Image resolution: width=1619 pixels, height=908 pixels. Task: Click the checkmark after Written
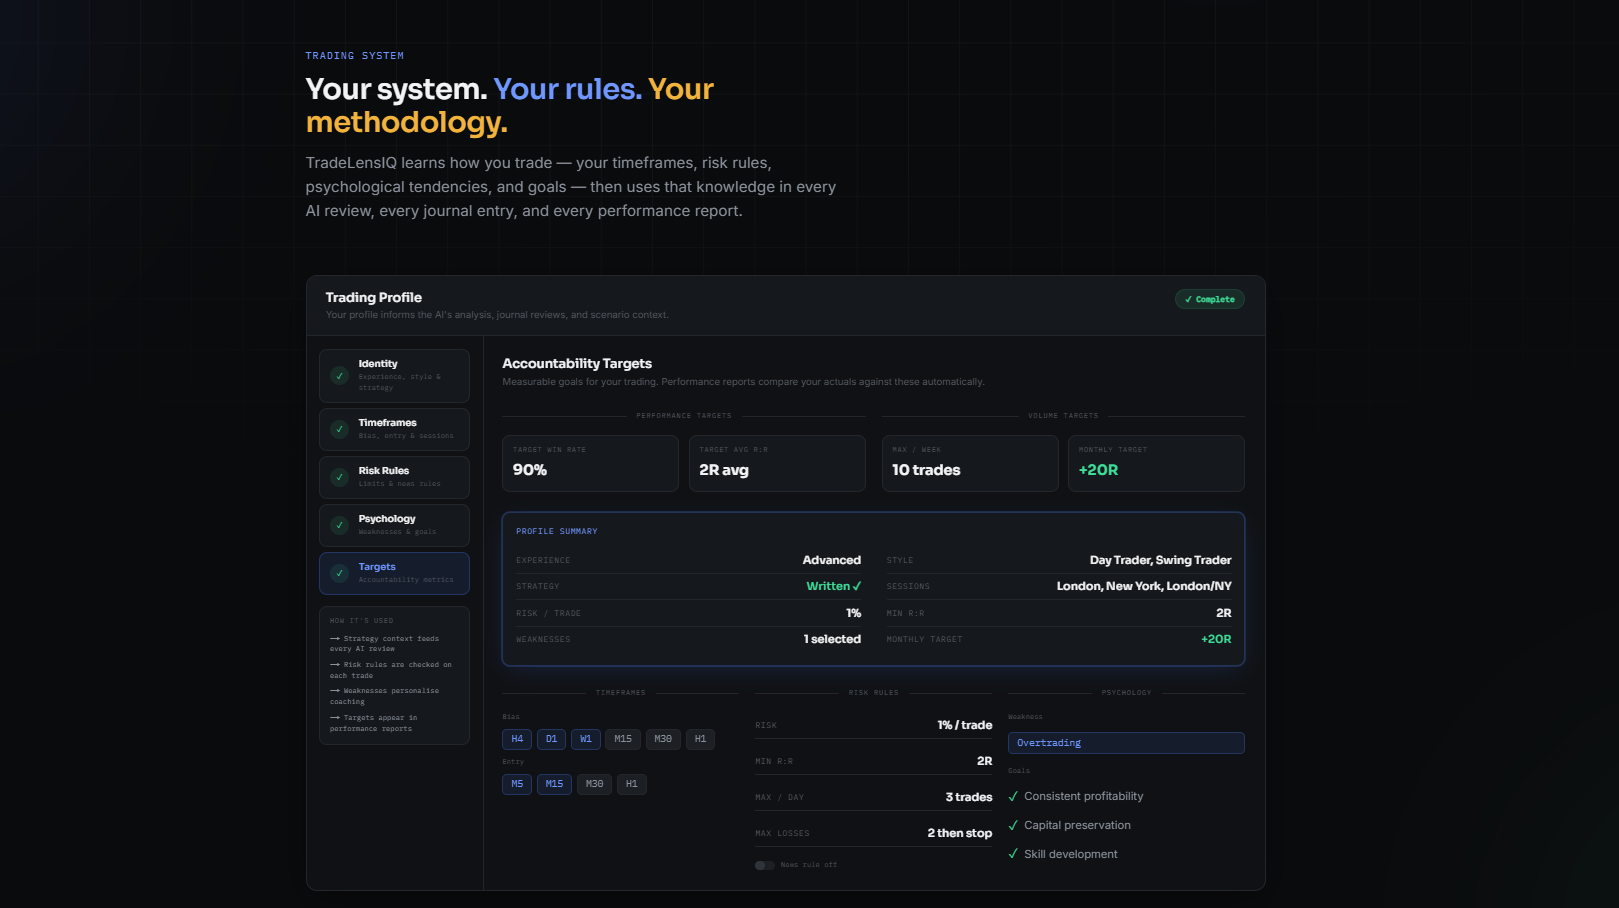click(x=857, y=586)
